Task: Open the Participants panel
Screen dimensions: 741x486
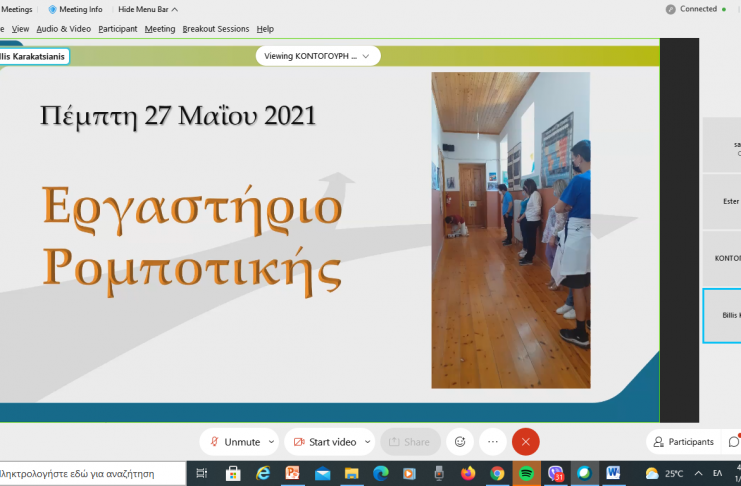Action: 682,442
